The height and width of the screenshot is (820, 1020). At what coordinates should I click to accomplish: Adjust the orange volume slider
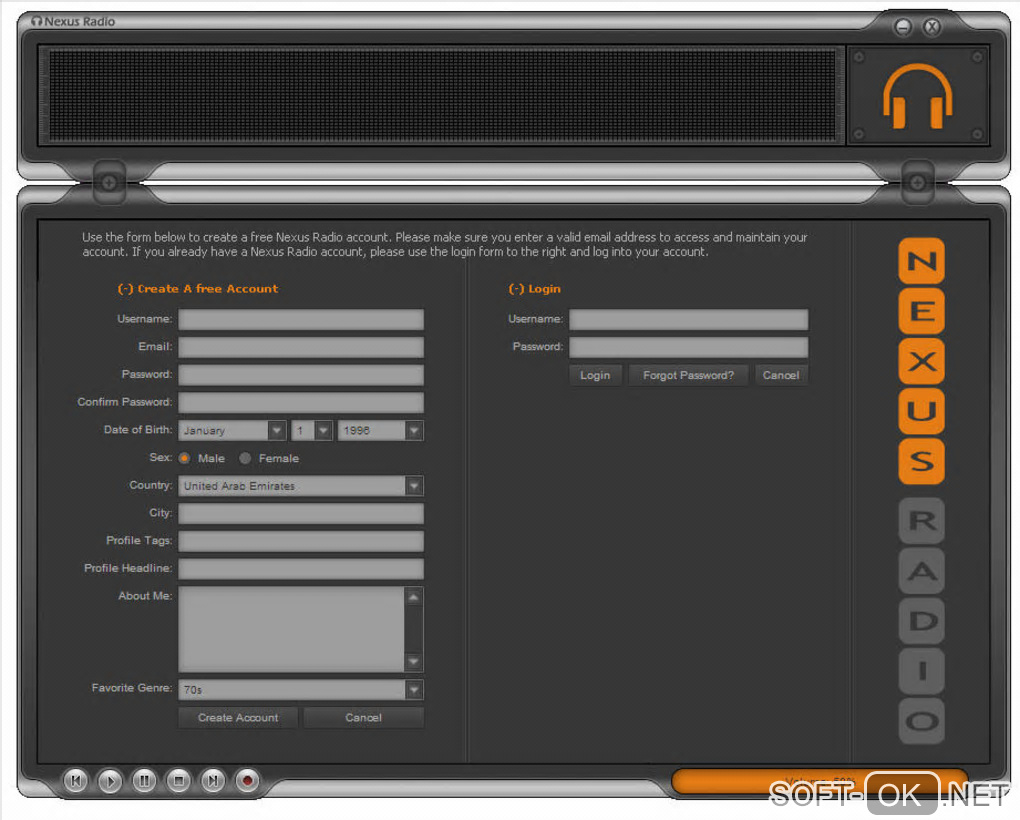tap(820, 781)
